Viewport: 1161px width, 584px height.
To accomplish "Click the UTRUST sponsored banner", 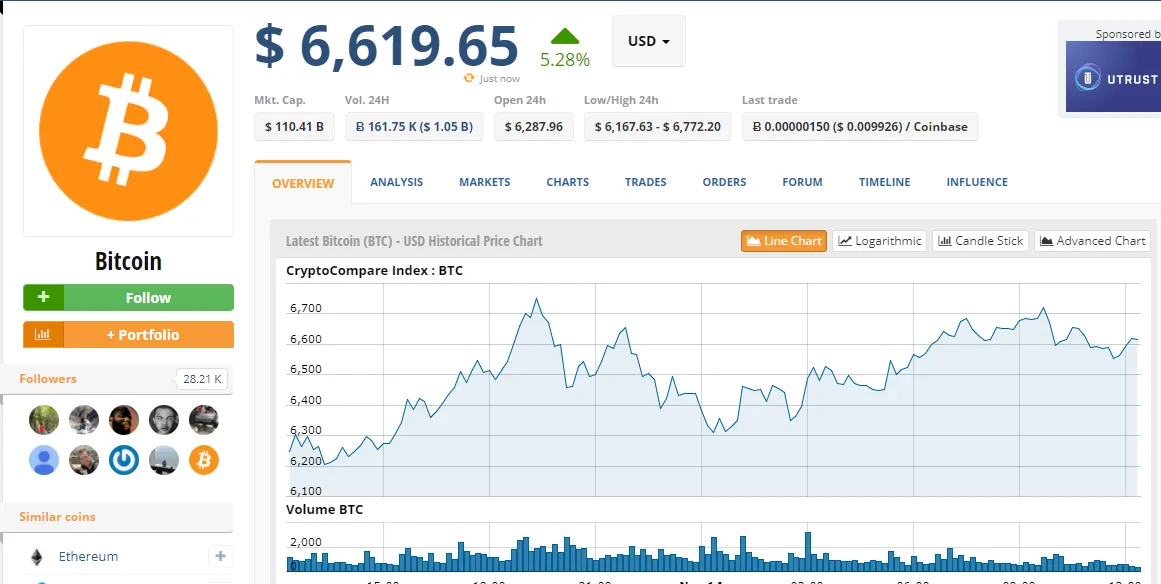I will pos(1113,76).
